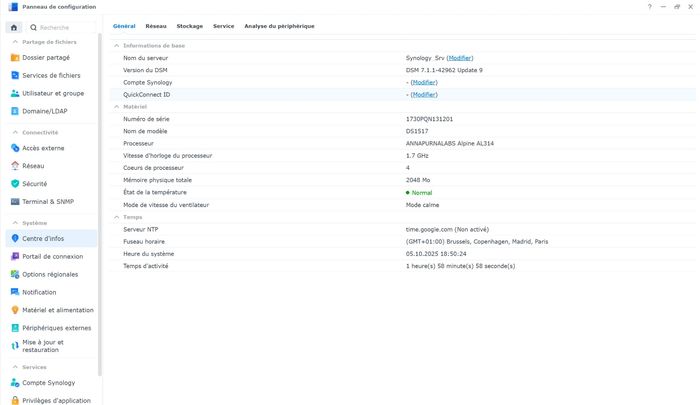Switch to Stockage tab
The width and height of the screenshot is (700, 405).
190,26
